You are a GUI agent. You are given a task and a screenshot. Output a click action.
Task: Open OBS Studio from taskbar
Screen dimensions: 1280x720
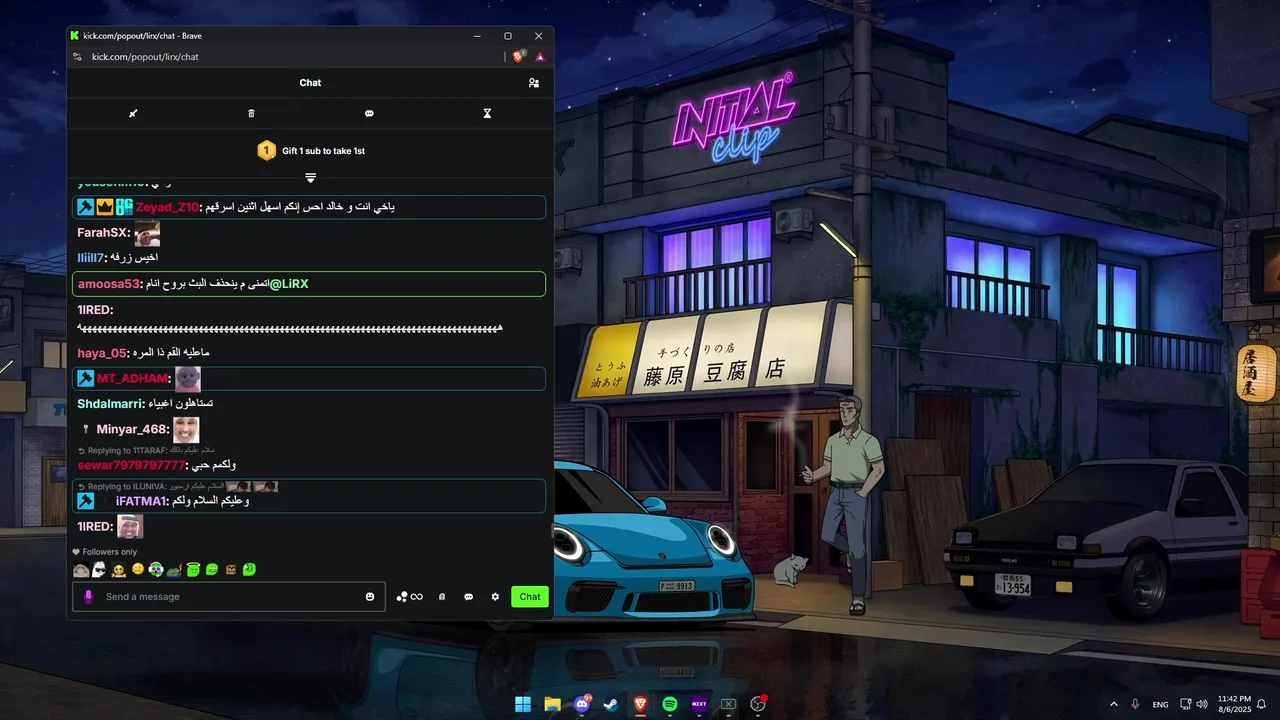(x=758, y=704)
